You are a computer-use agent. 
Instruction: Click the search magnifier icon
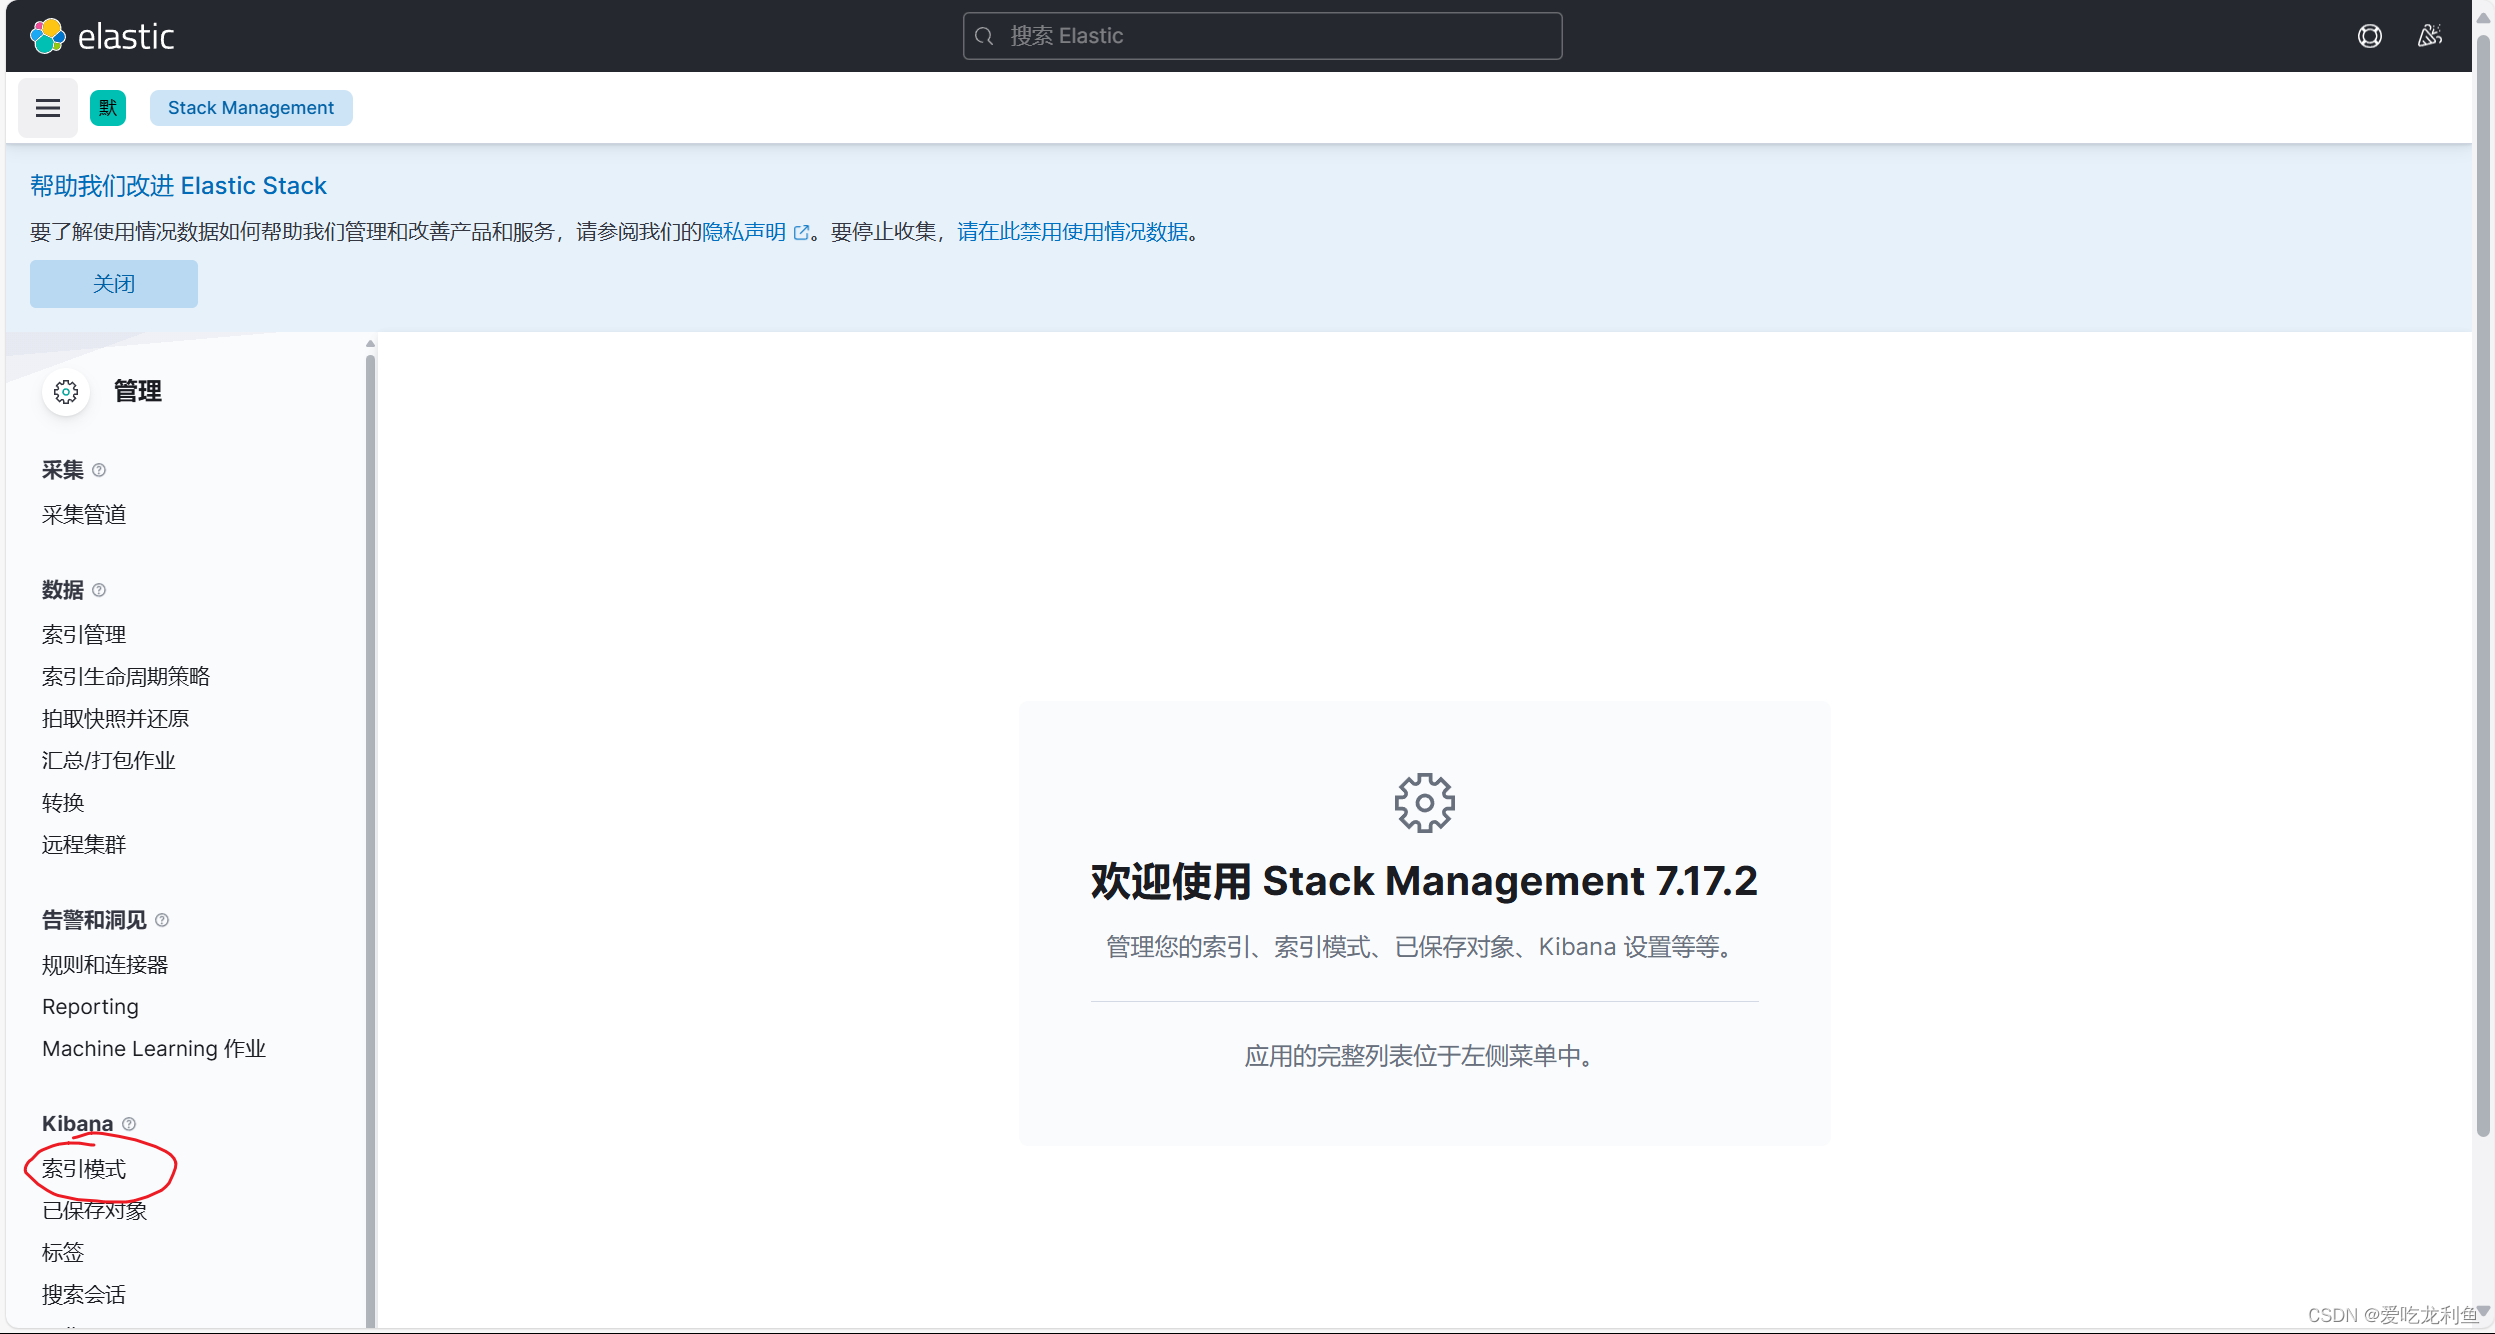click(984, 36)
